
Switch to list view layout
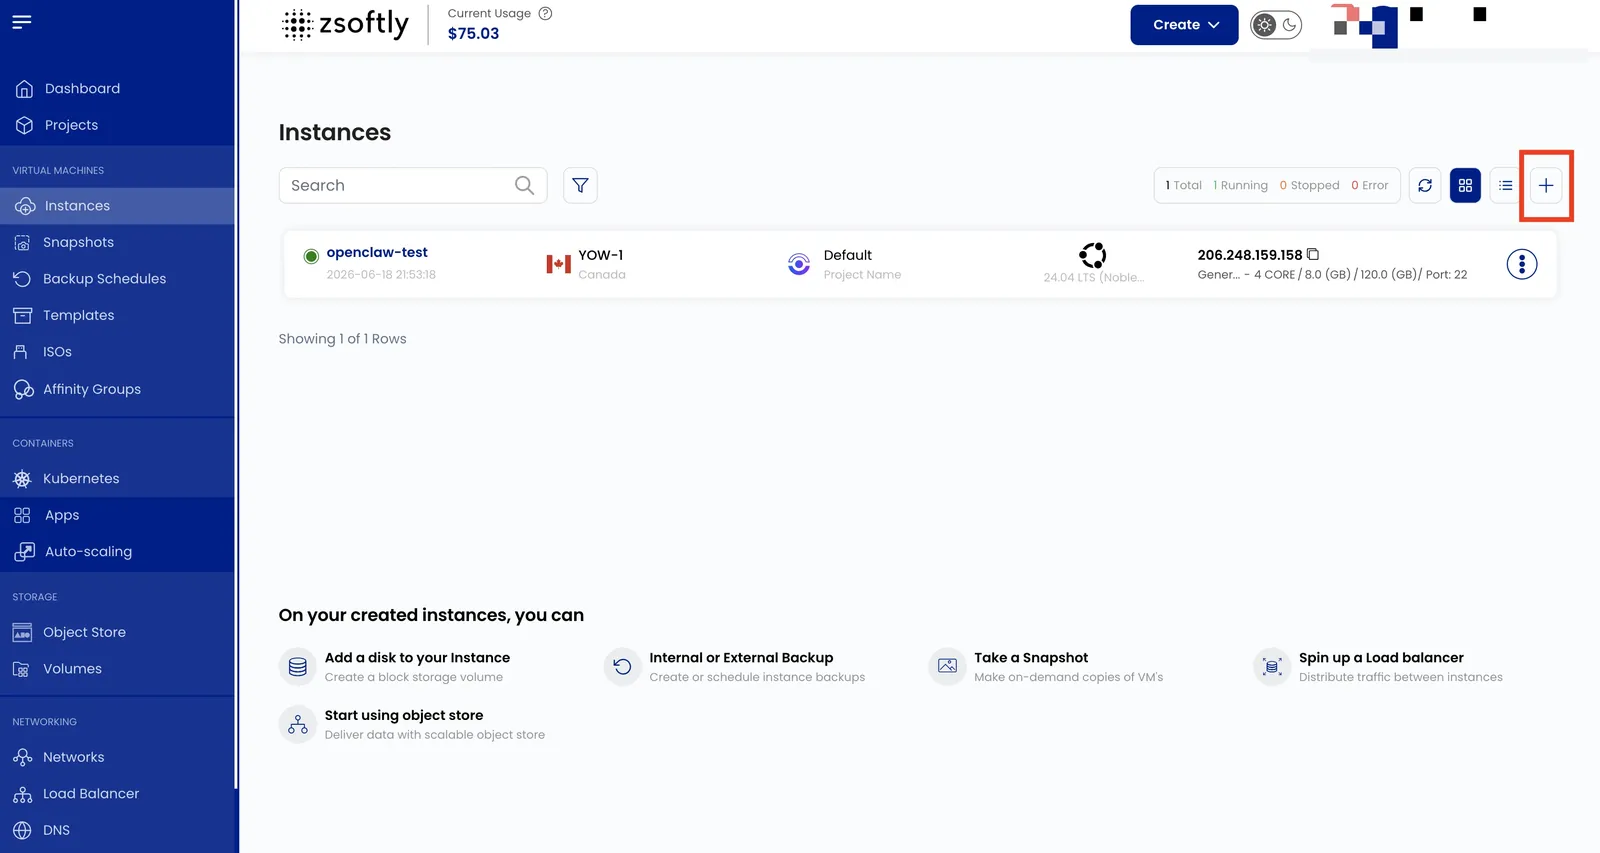[x=1505, y=185]
